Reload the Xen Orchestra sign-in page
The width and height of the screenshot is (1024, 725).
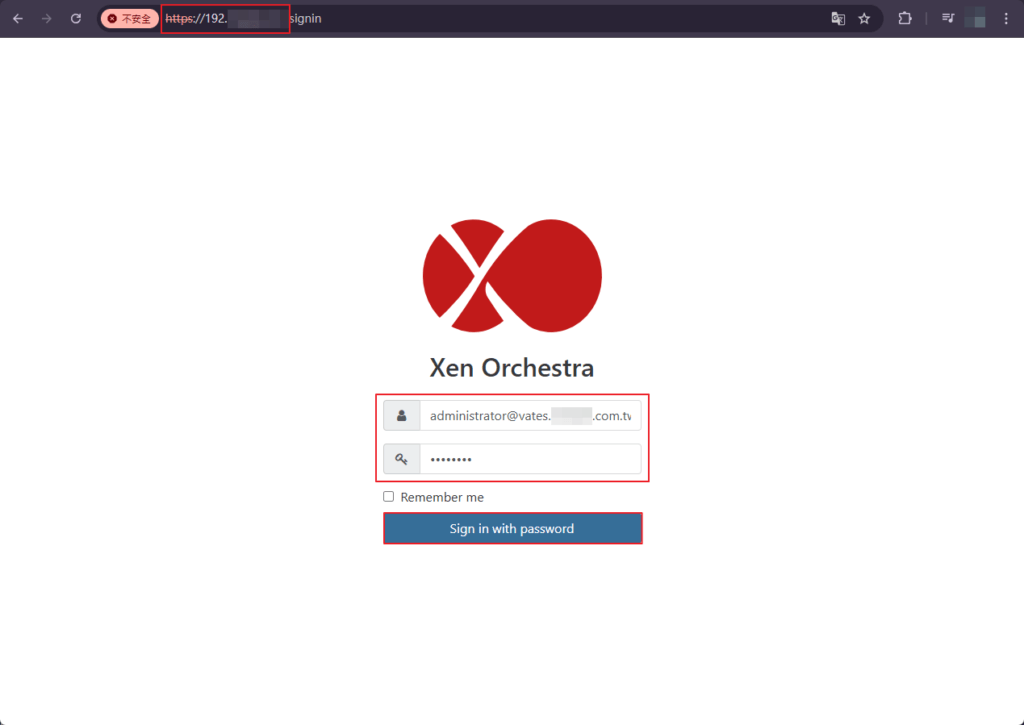(76, 19)
